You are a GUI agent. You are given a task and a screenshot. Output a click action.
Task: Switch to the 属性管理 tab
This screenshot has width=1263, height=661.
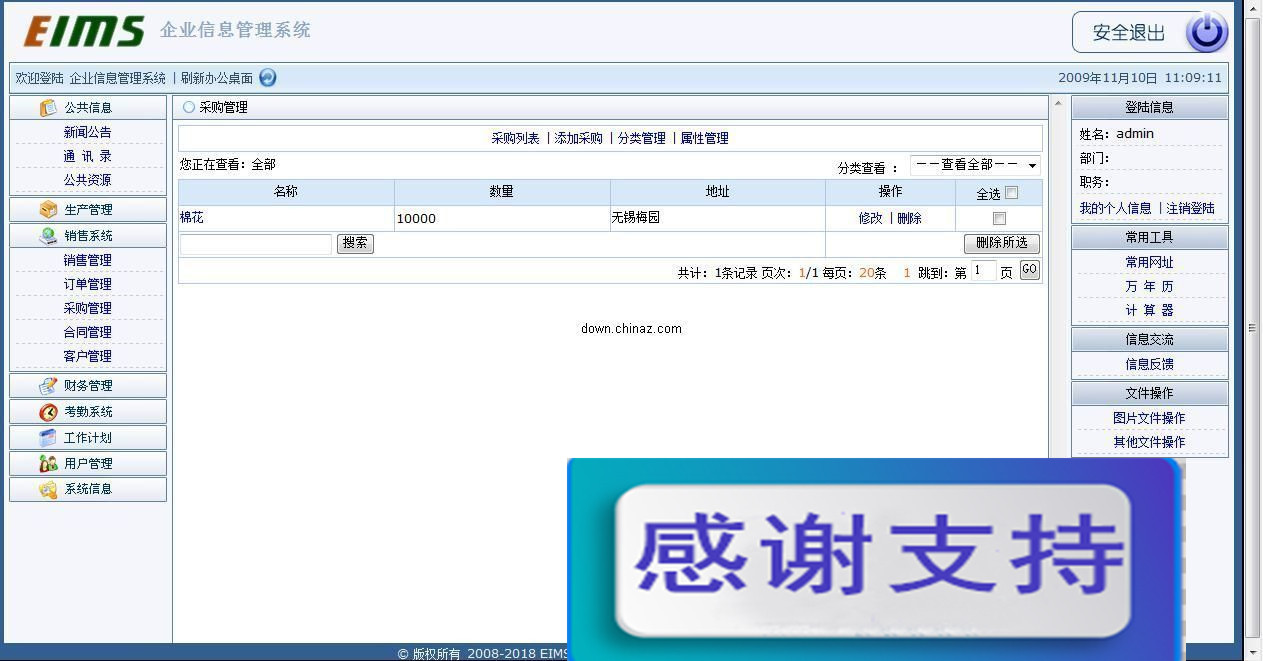click(705, 138)
